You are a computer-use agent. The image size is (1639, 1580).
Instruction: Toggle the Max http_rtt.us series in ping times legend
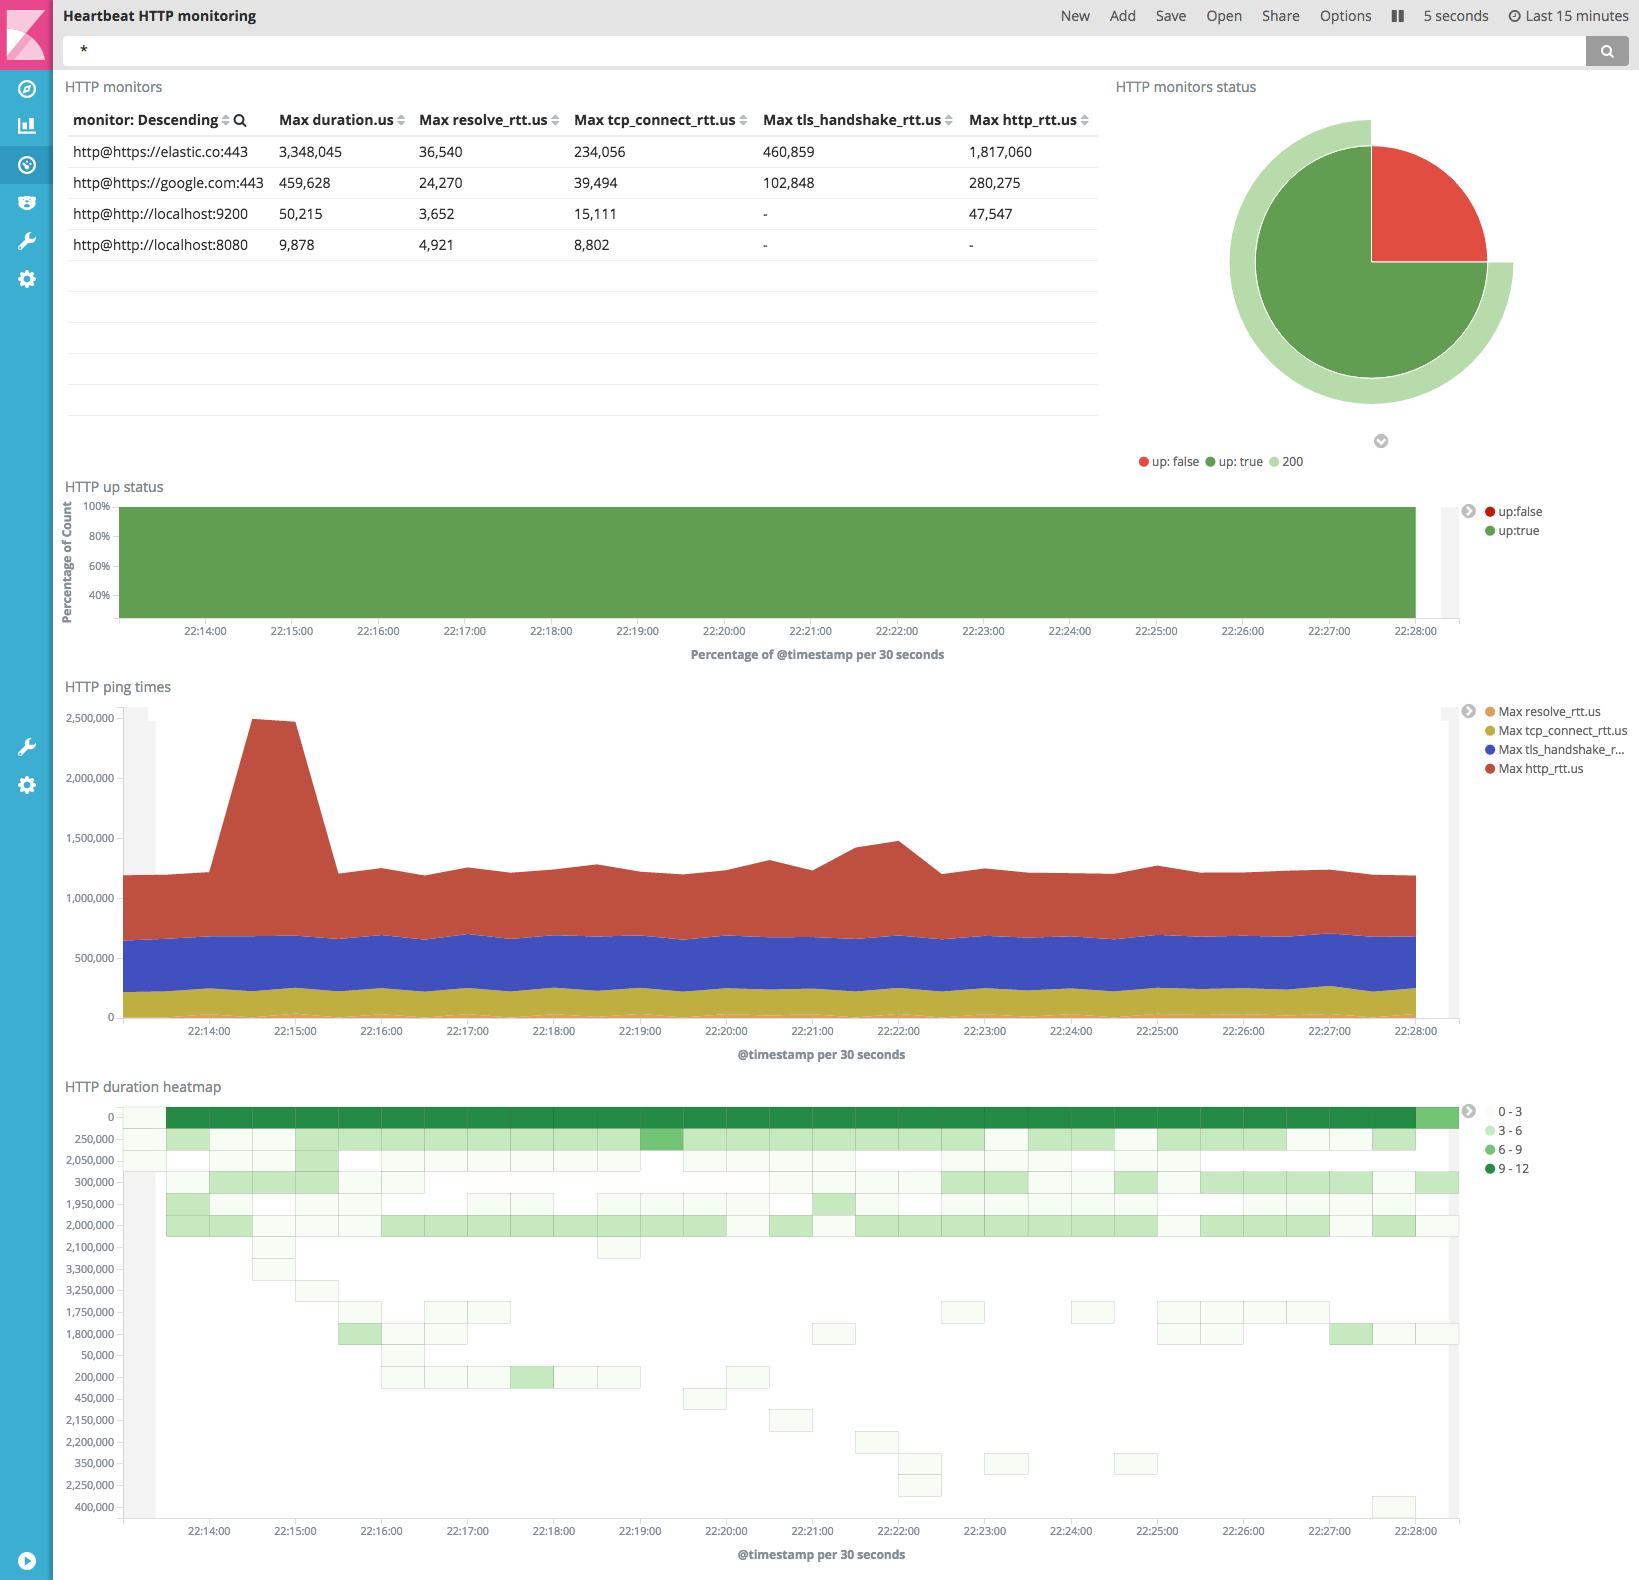(x=1540, y=769)
